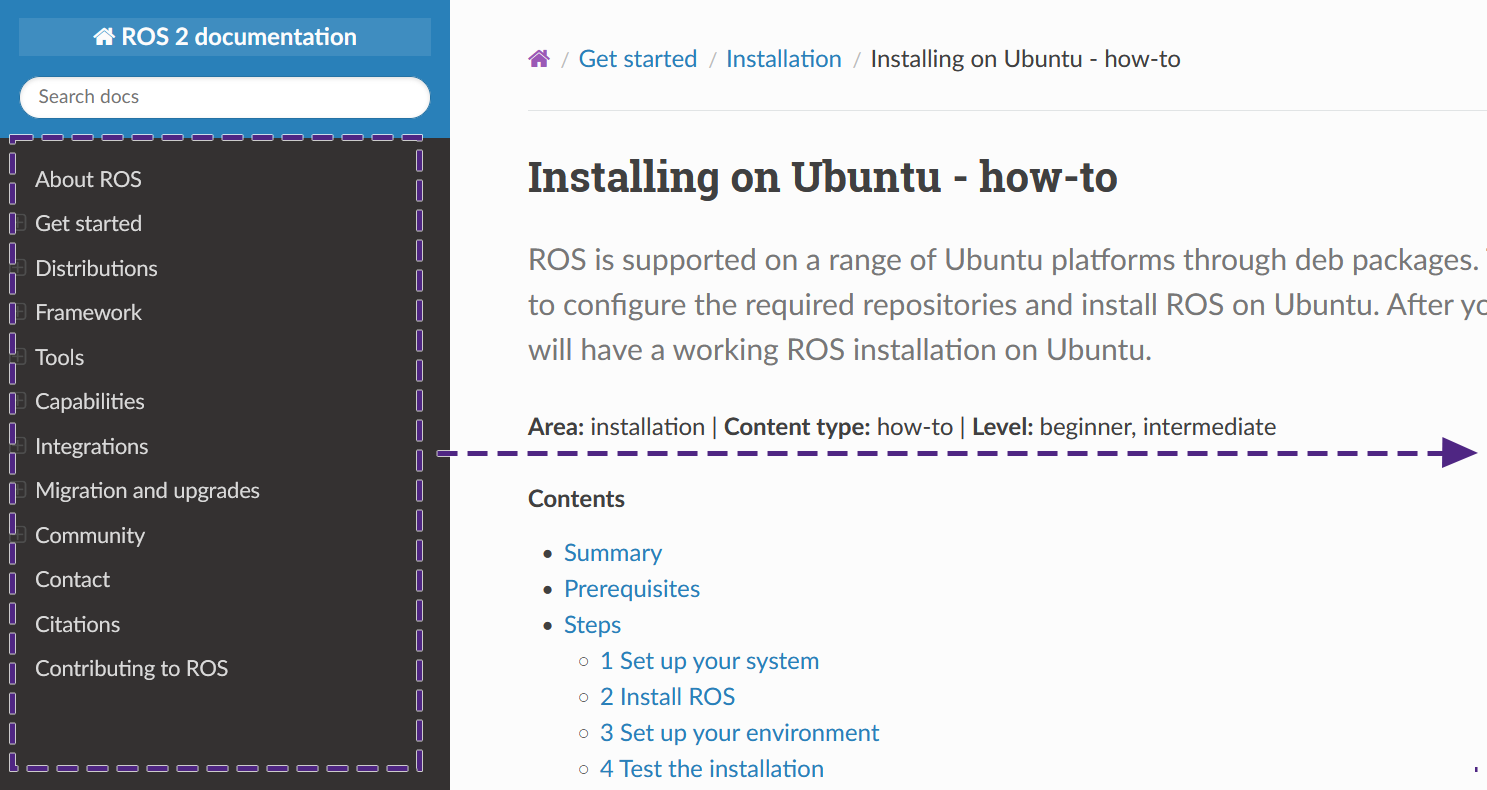Jump to the Summary section

[613, 553]
